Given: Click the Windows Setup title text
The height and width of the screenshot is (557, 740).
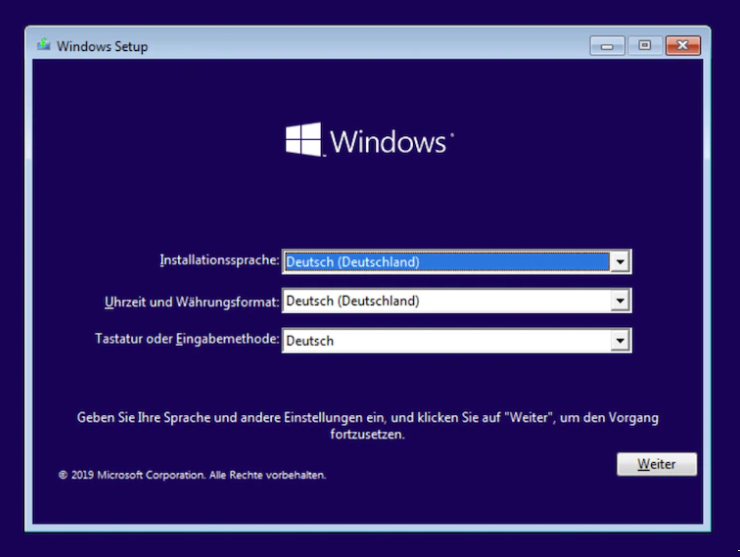Looking at the screenshot, I should point(102,46).
